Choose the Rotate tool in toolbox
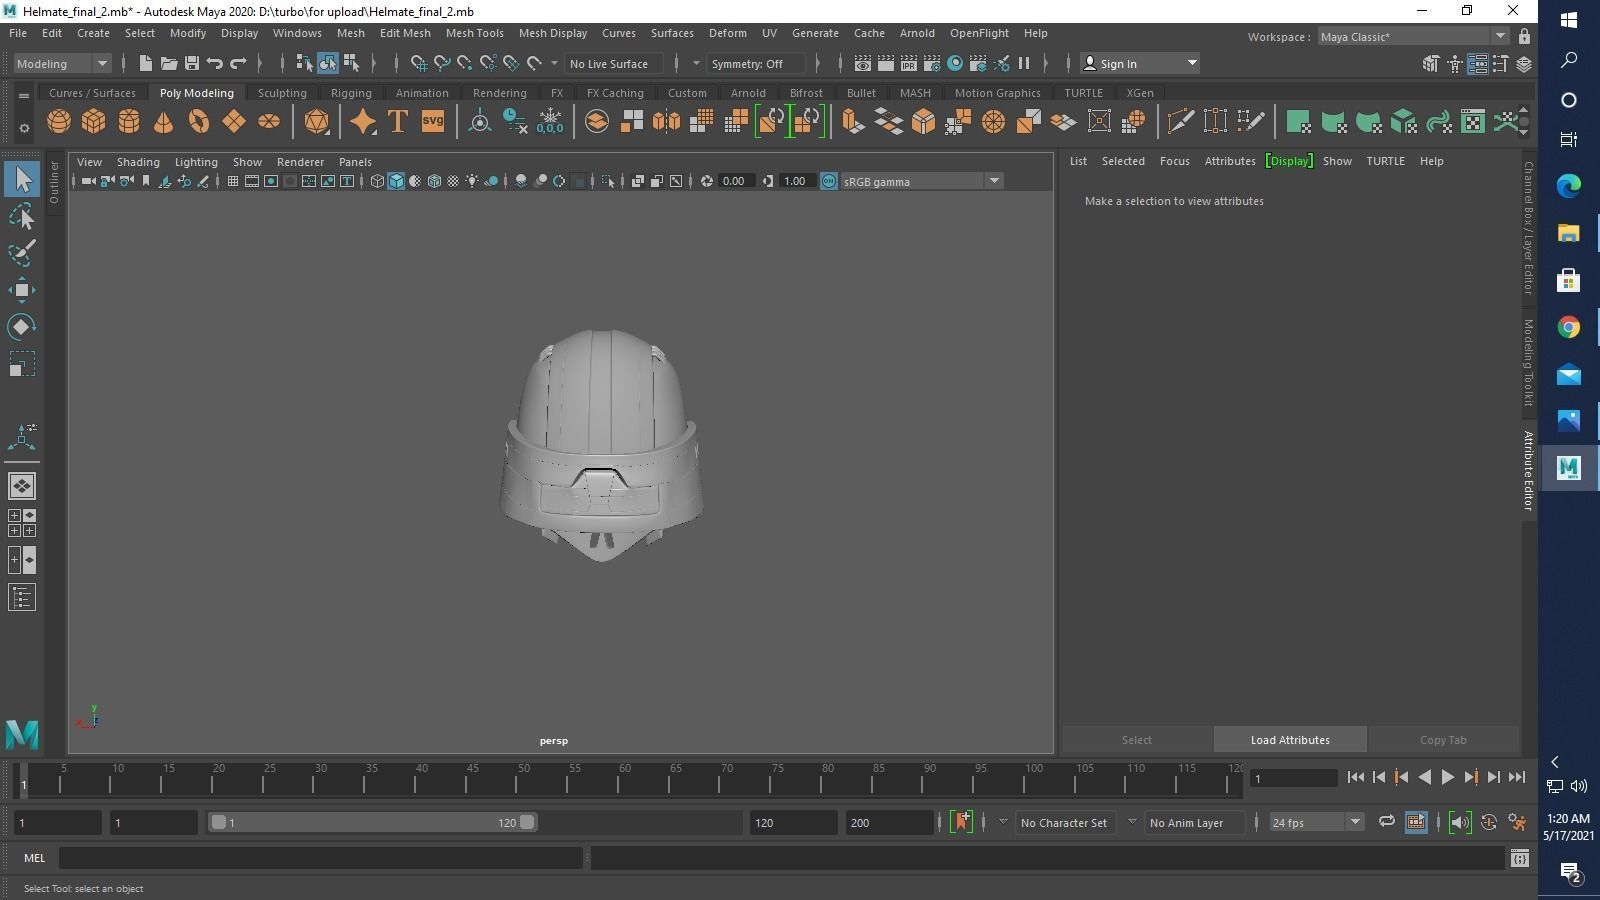Image resolution: width=1600 pixels, height=900 pixels. [22, 327]
